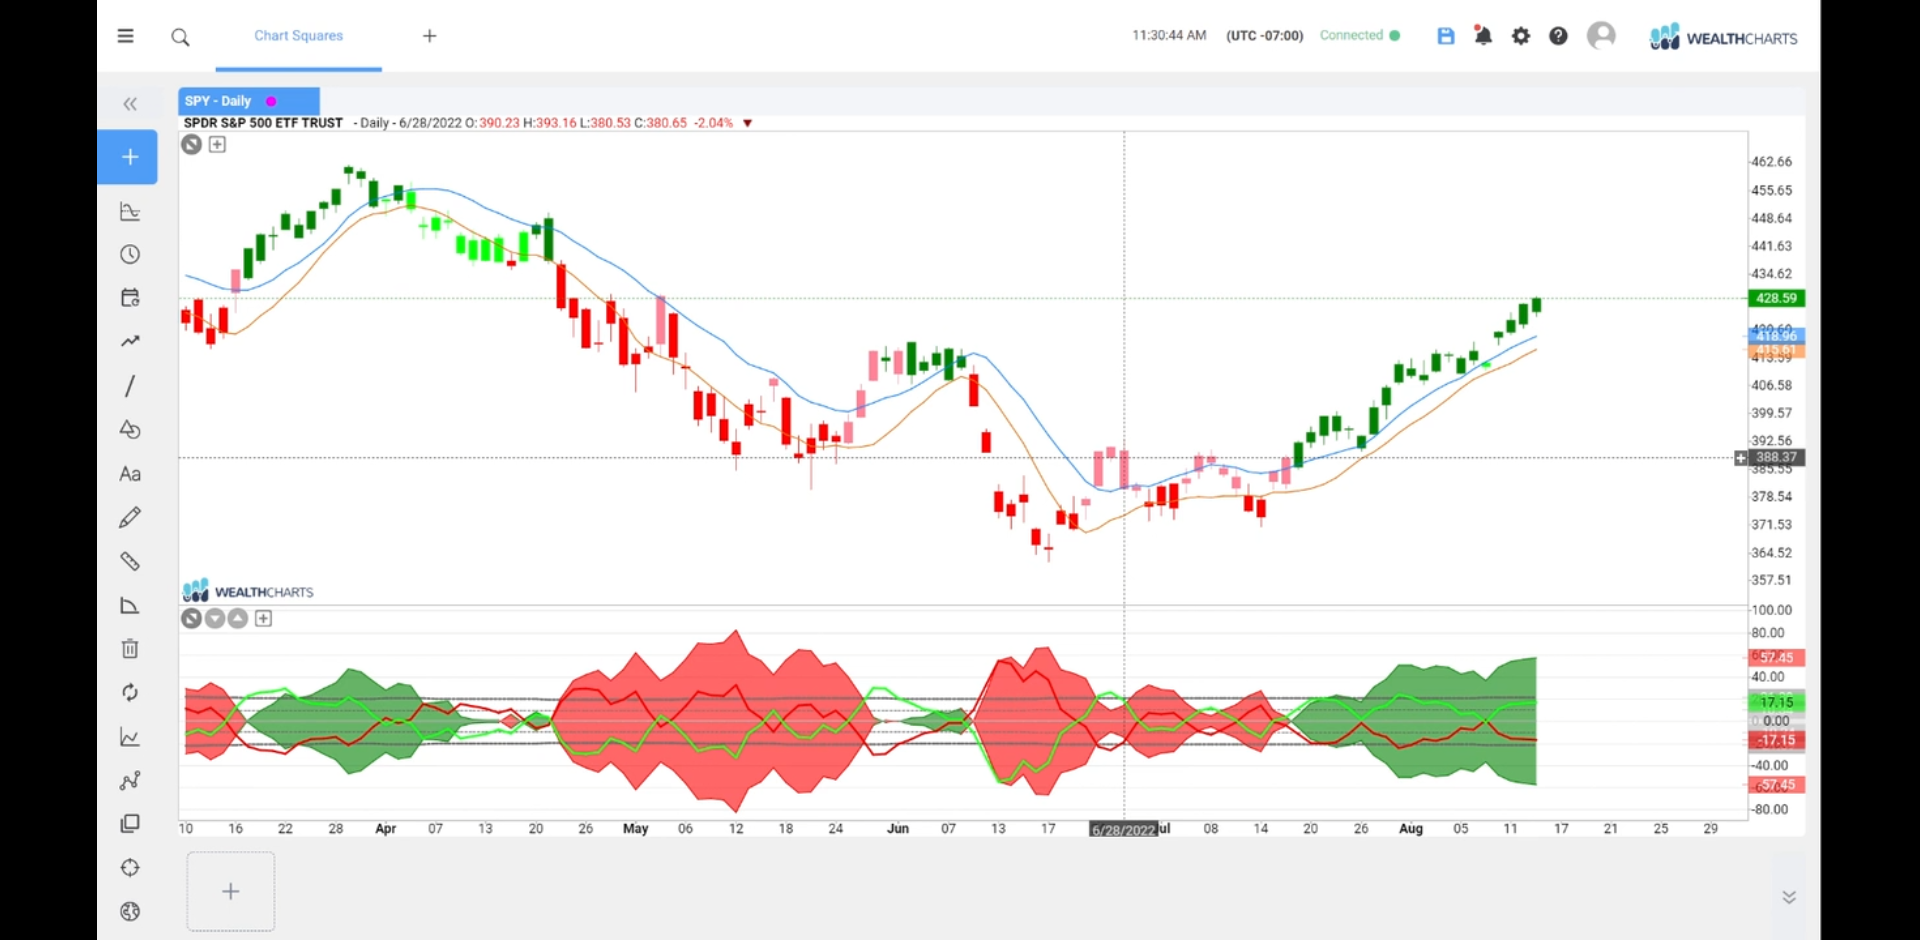This screenshot has width=1920, height=940.
Task: Open the node path tool icon
Action: point(130,780)
